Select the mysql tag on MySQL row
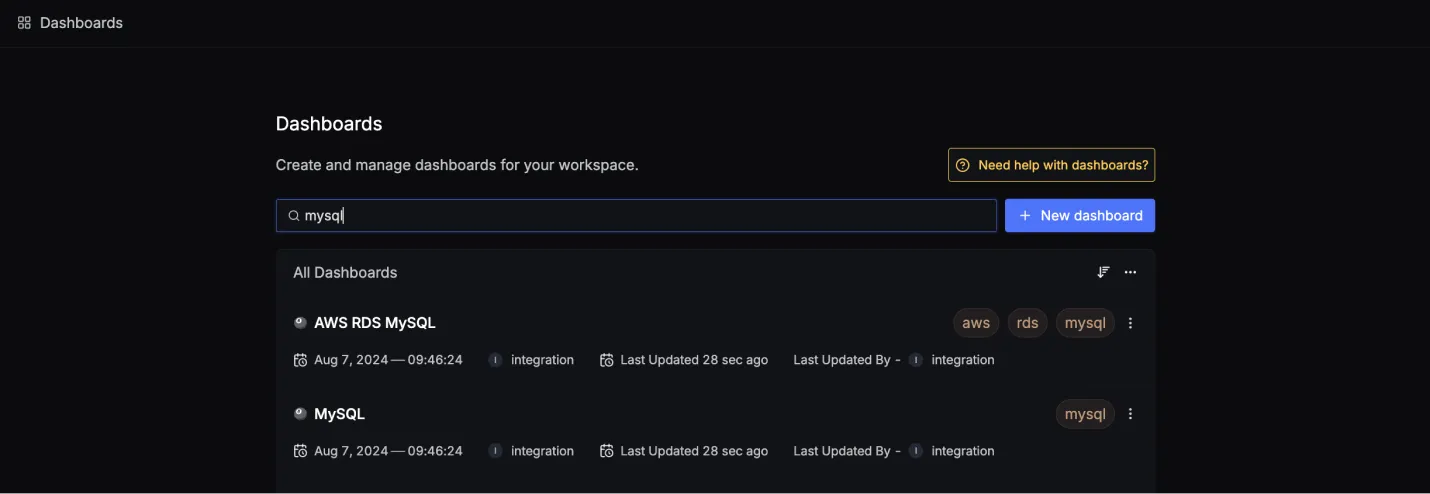 (1085, 414)
